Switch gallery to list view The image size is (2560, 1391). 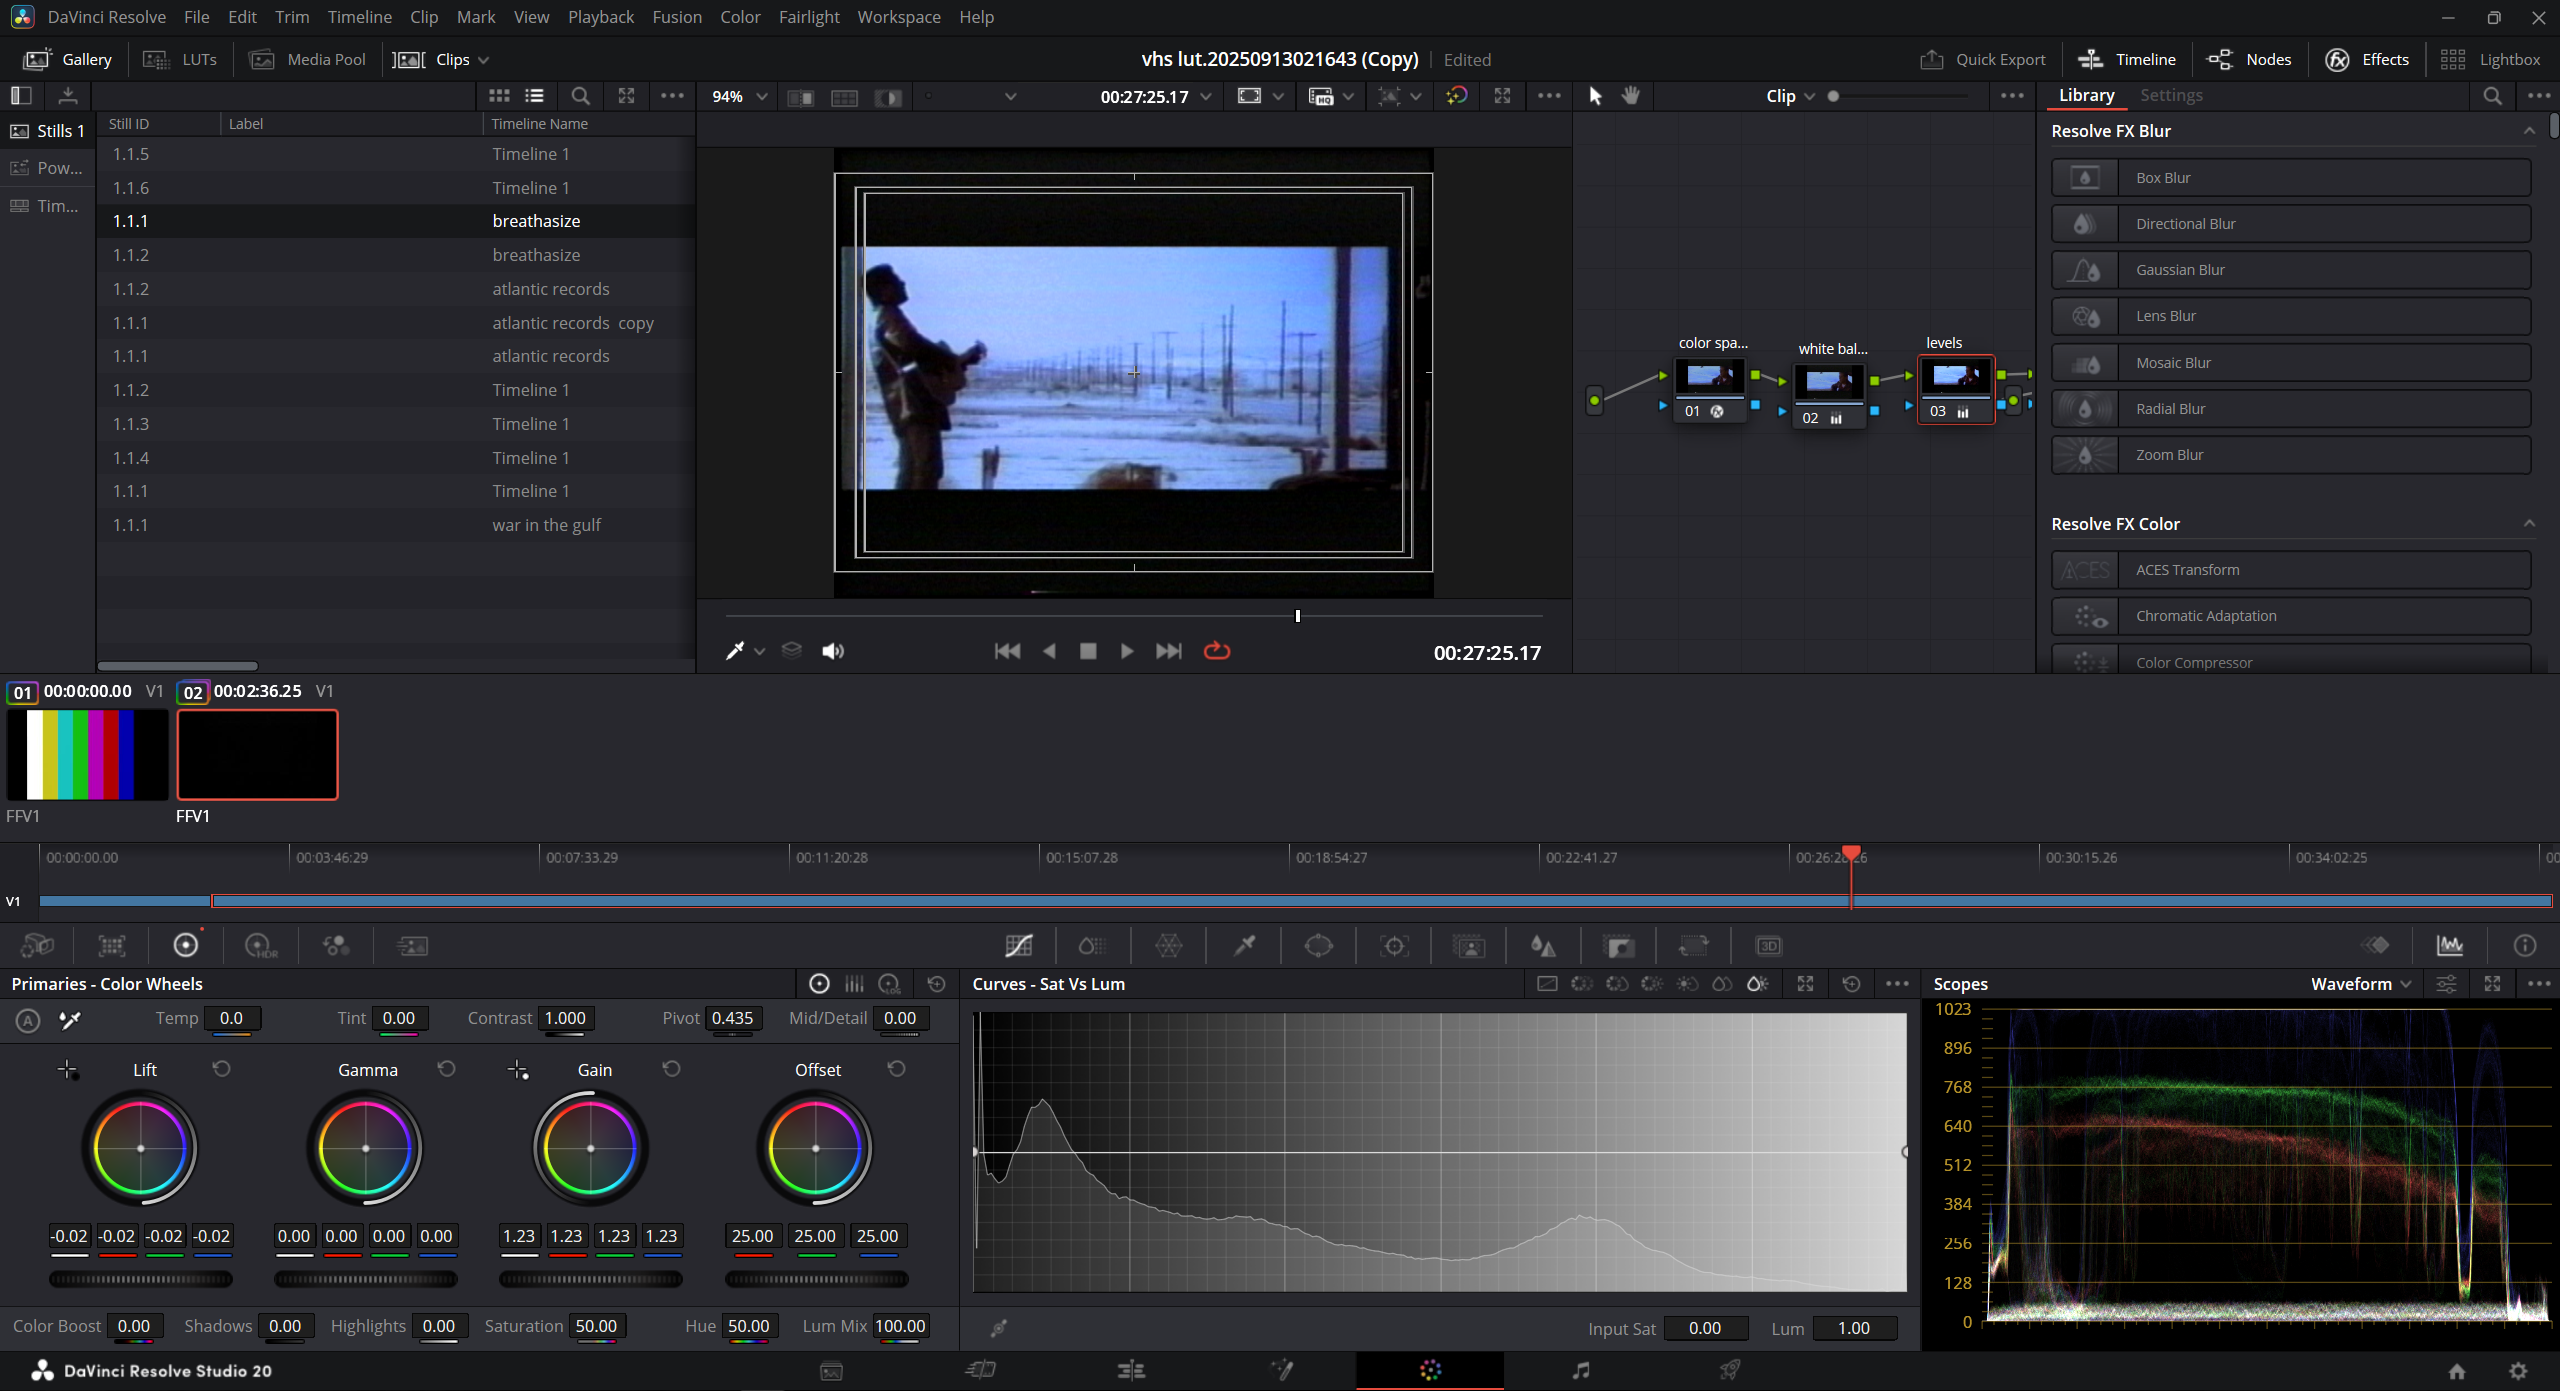pyautogui.click(x=535, y=96)
